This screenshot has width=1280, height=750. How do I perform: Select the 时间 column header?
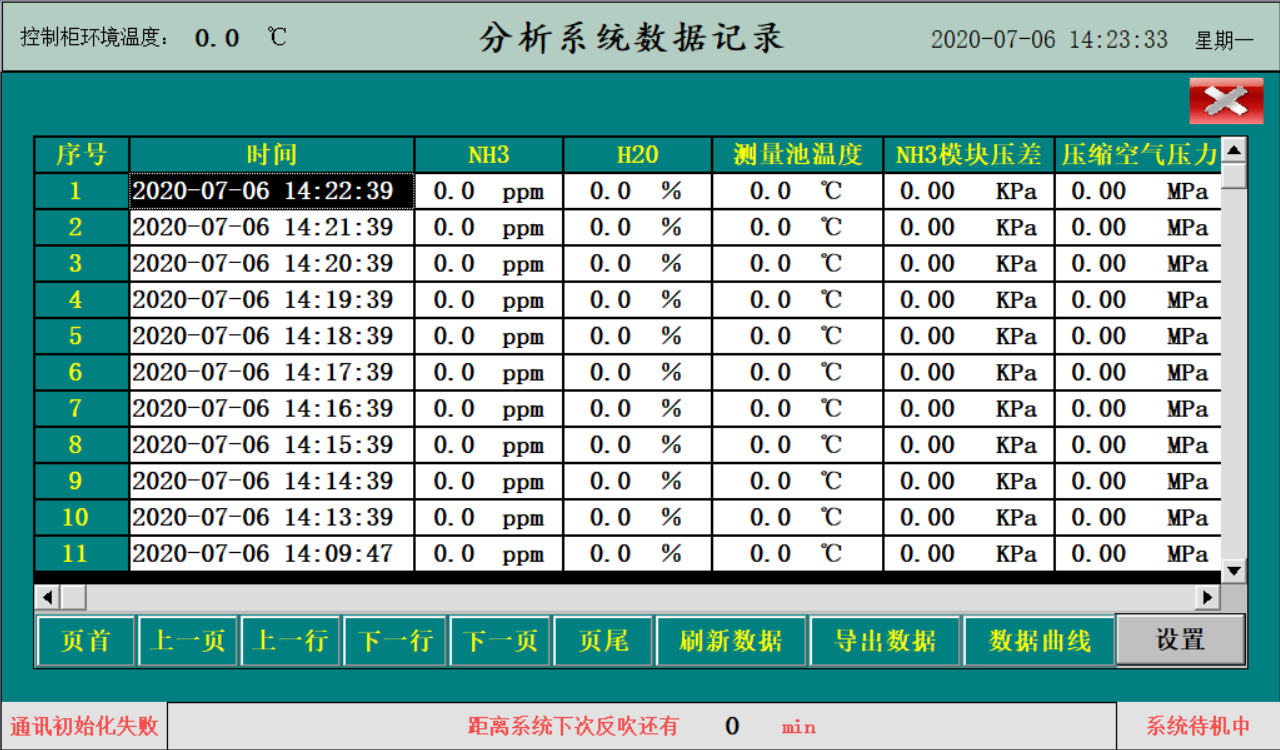(272, 155)
